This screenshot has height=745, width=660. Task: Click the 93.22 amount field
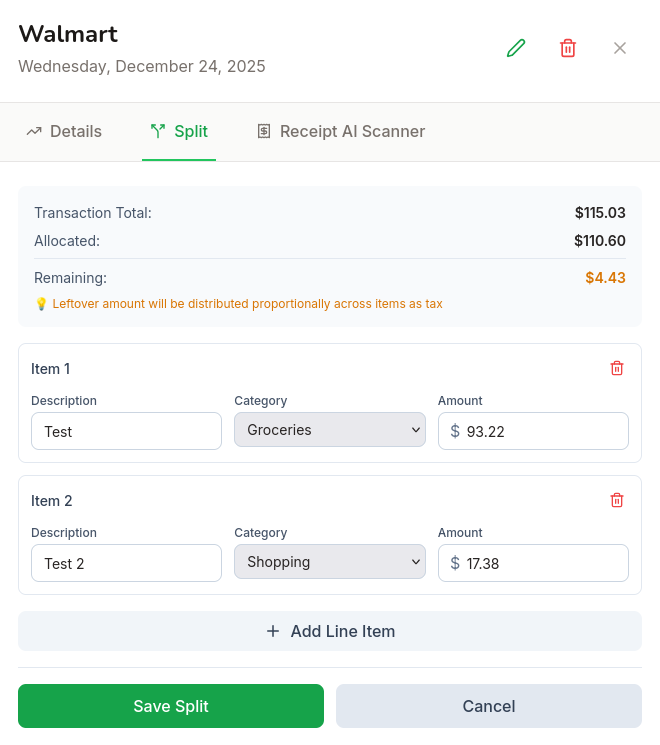pyautogui.click(x=541, y=431)
